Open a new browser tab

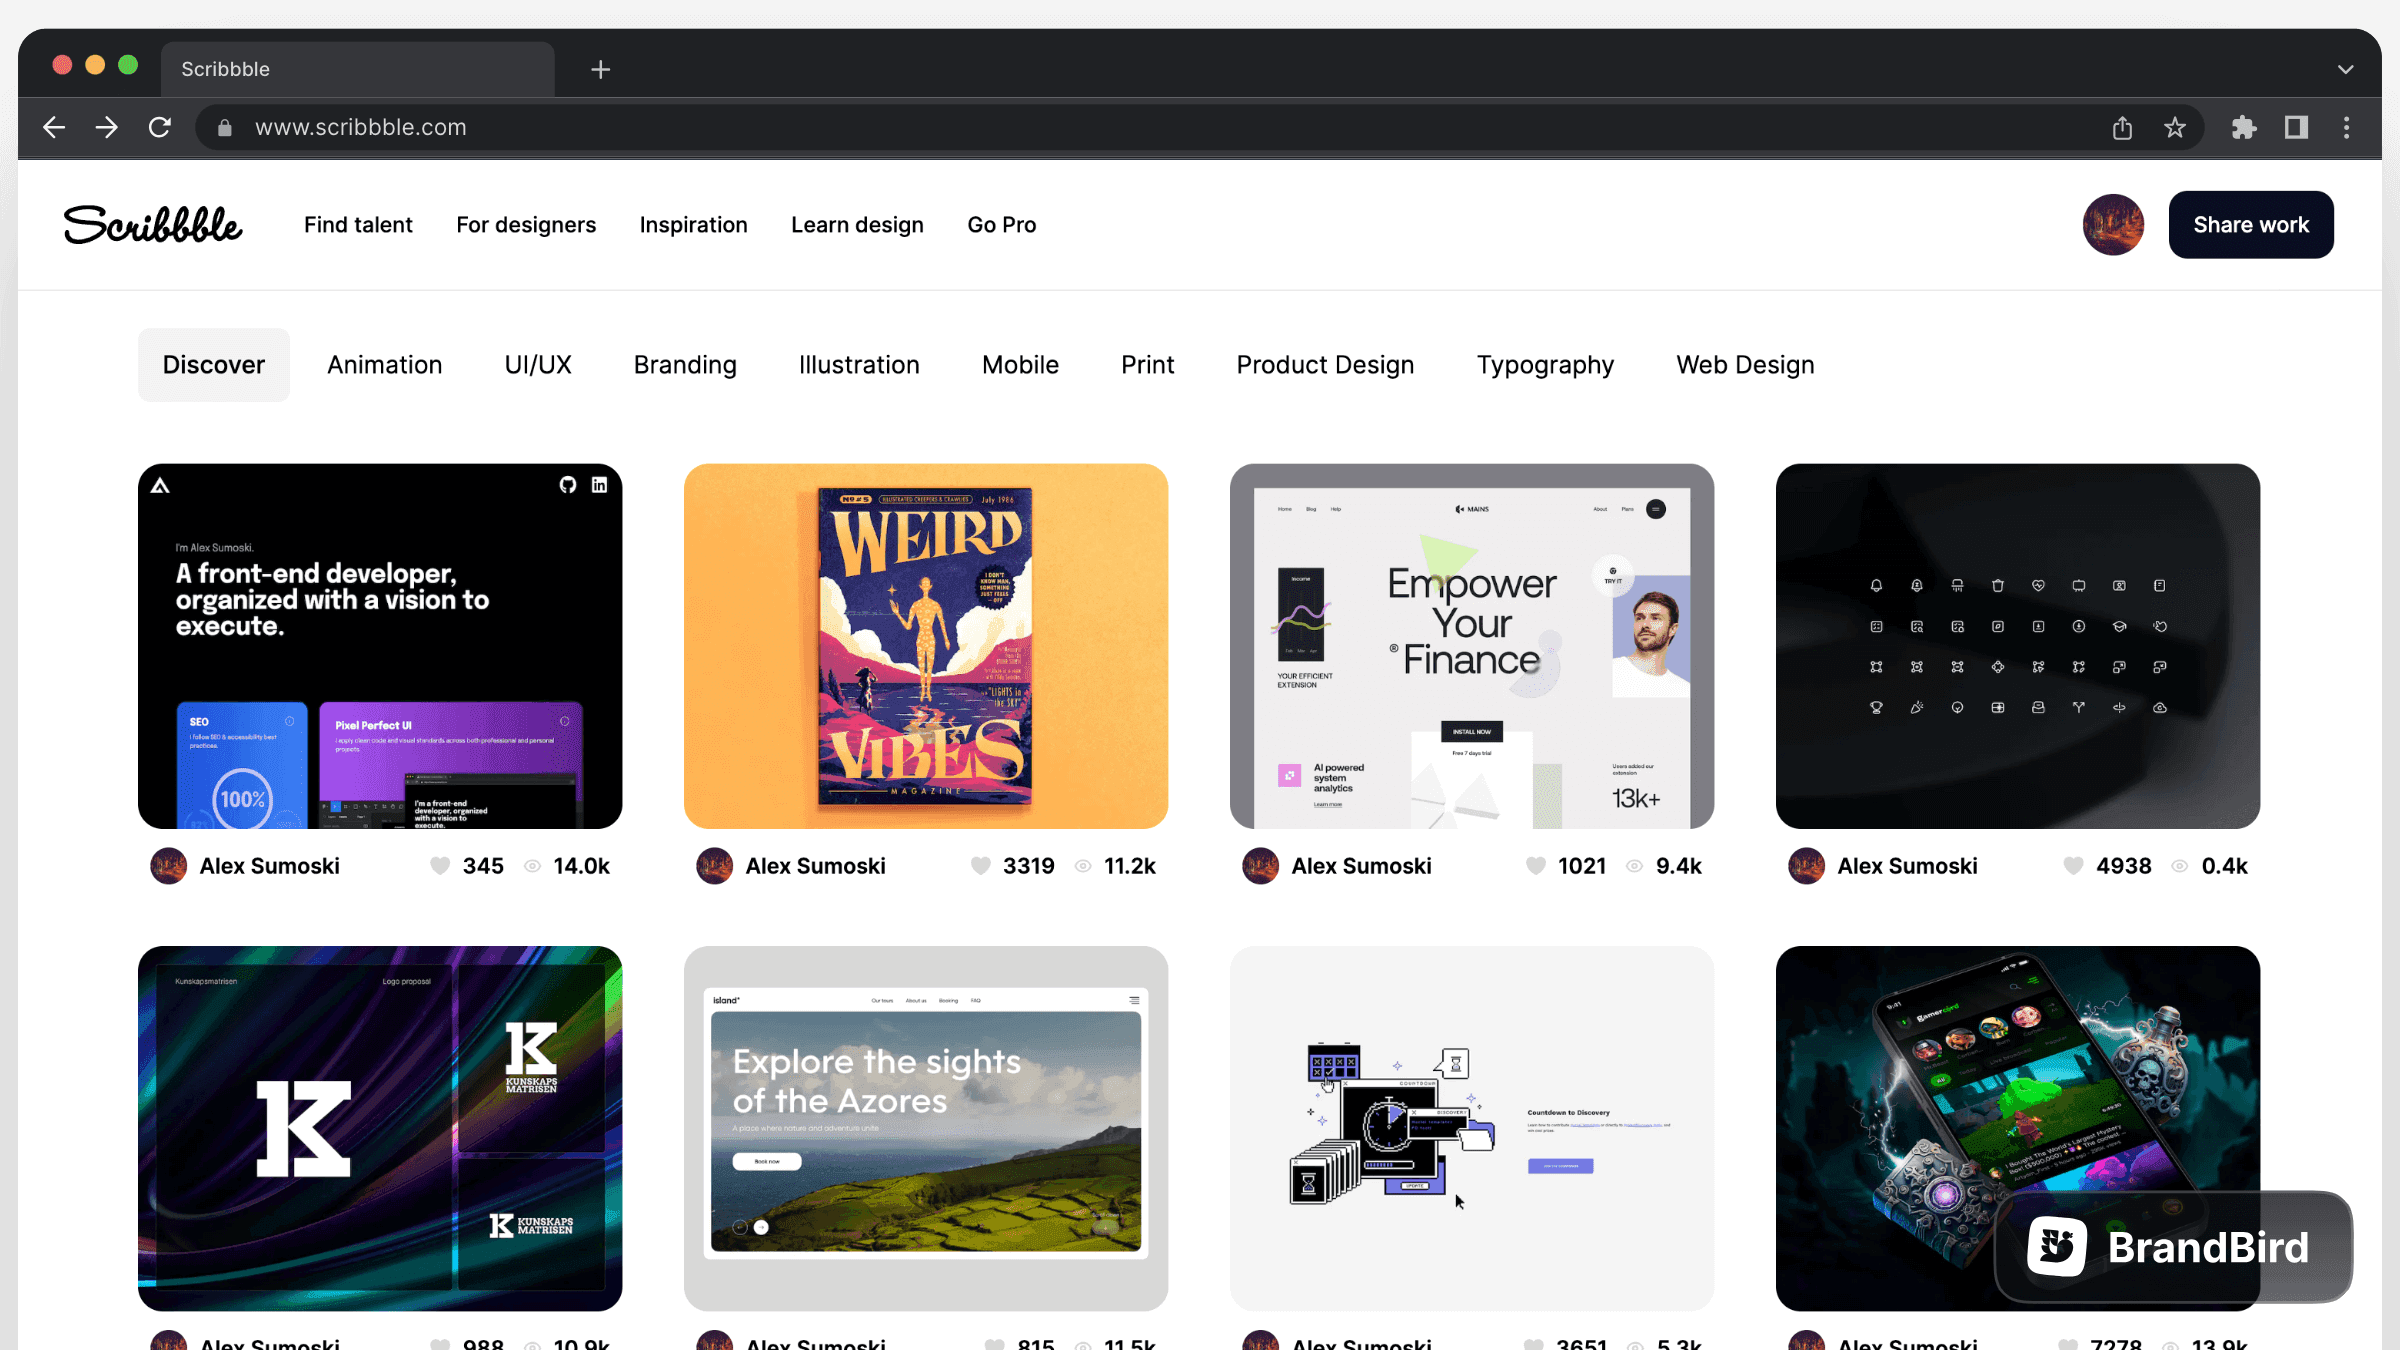coord(600,69)
